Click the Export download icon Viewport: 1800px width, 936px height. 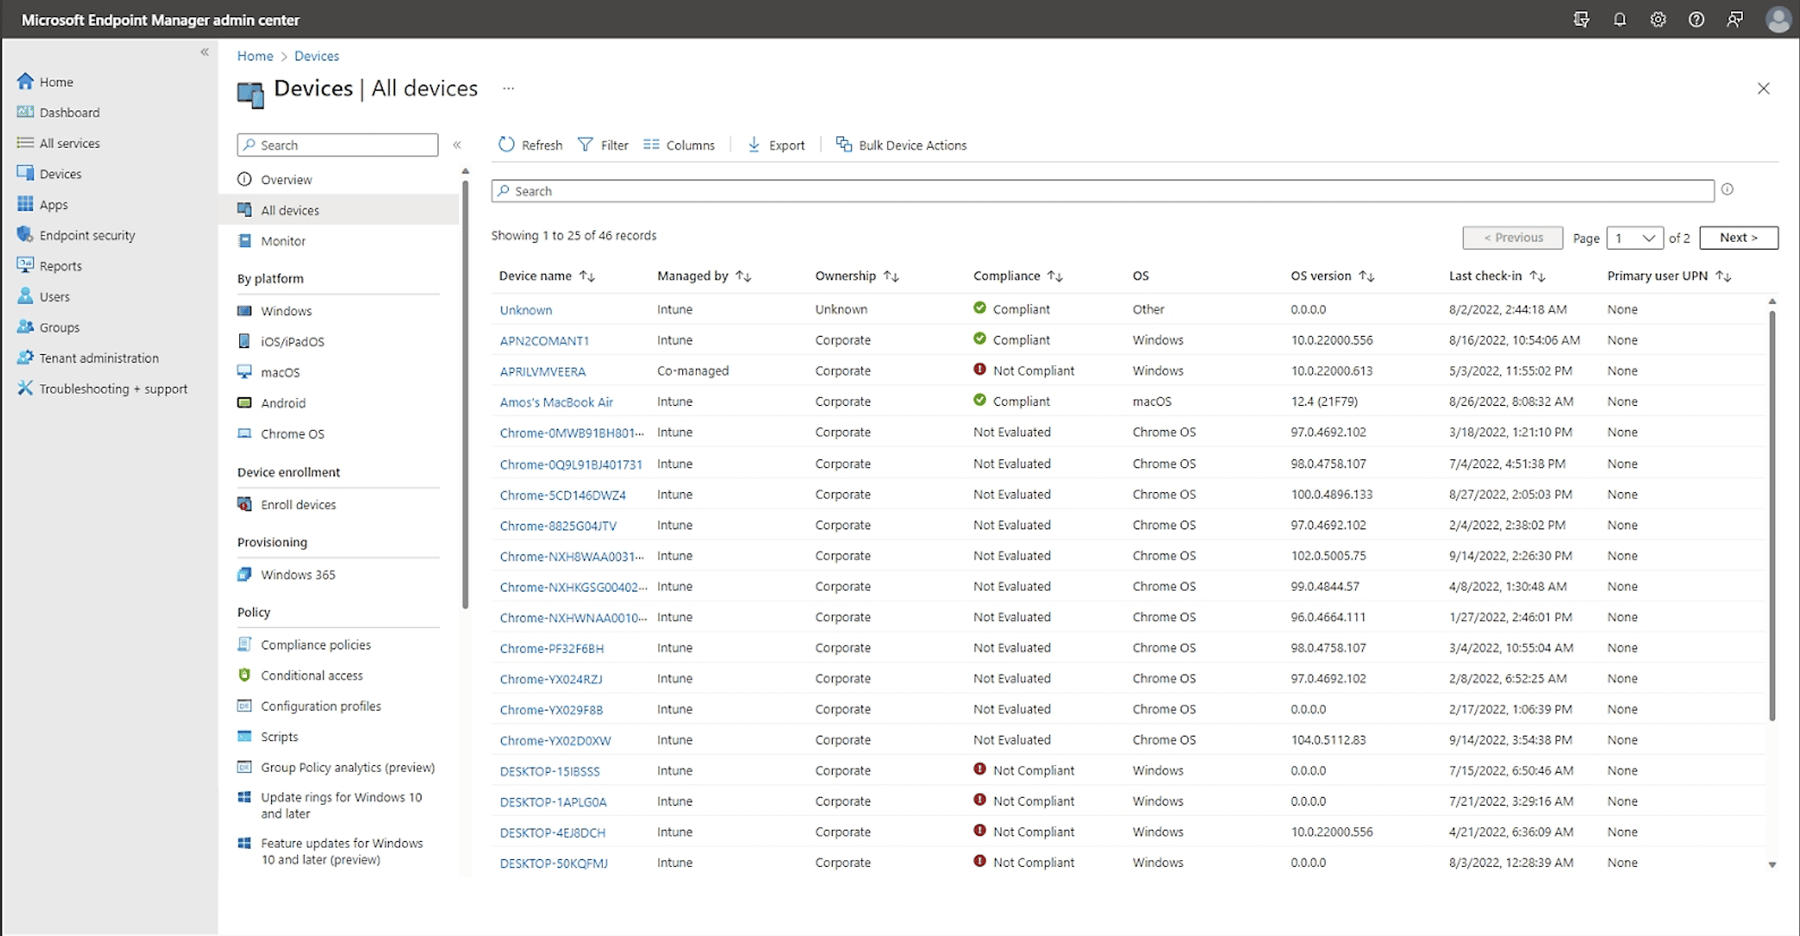pos(754,145)
